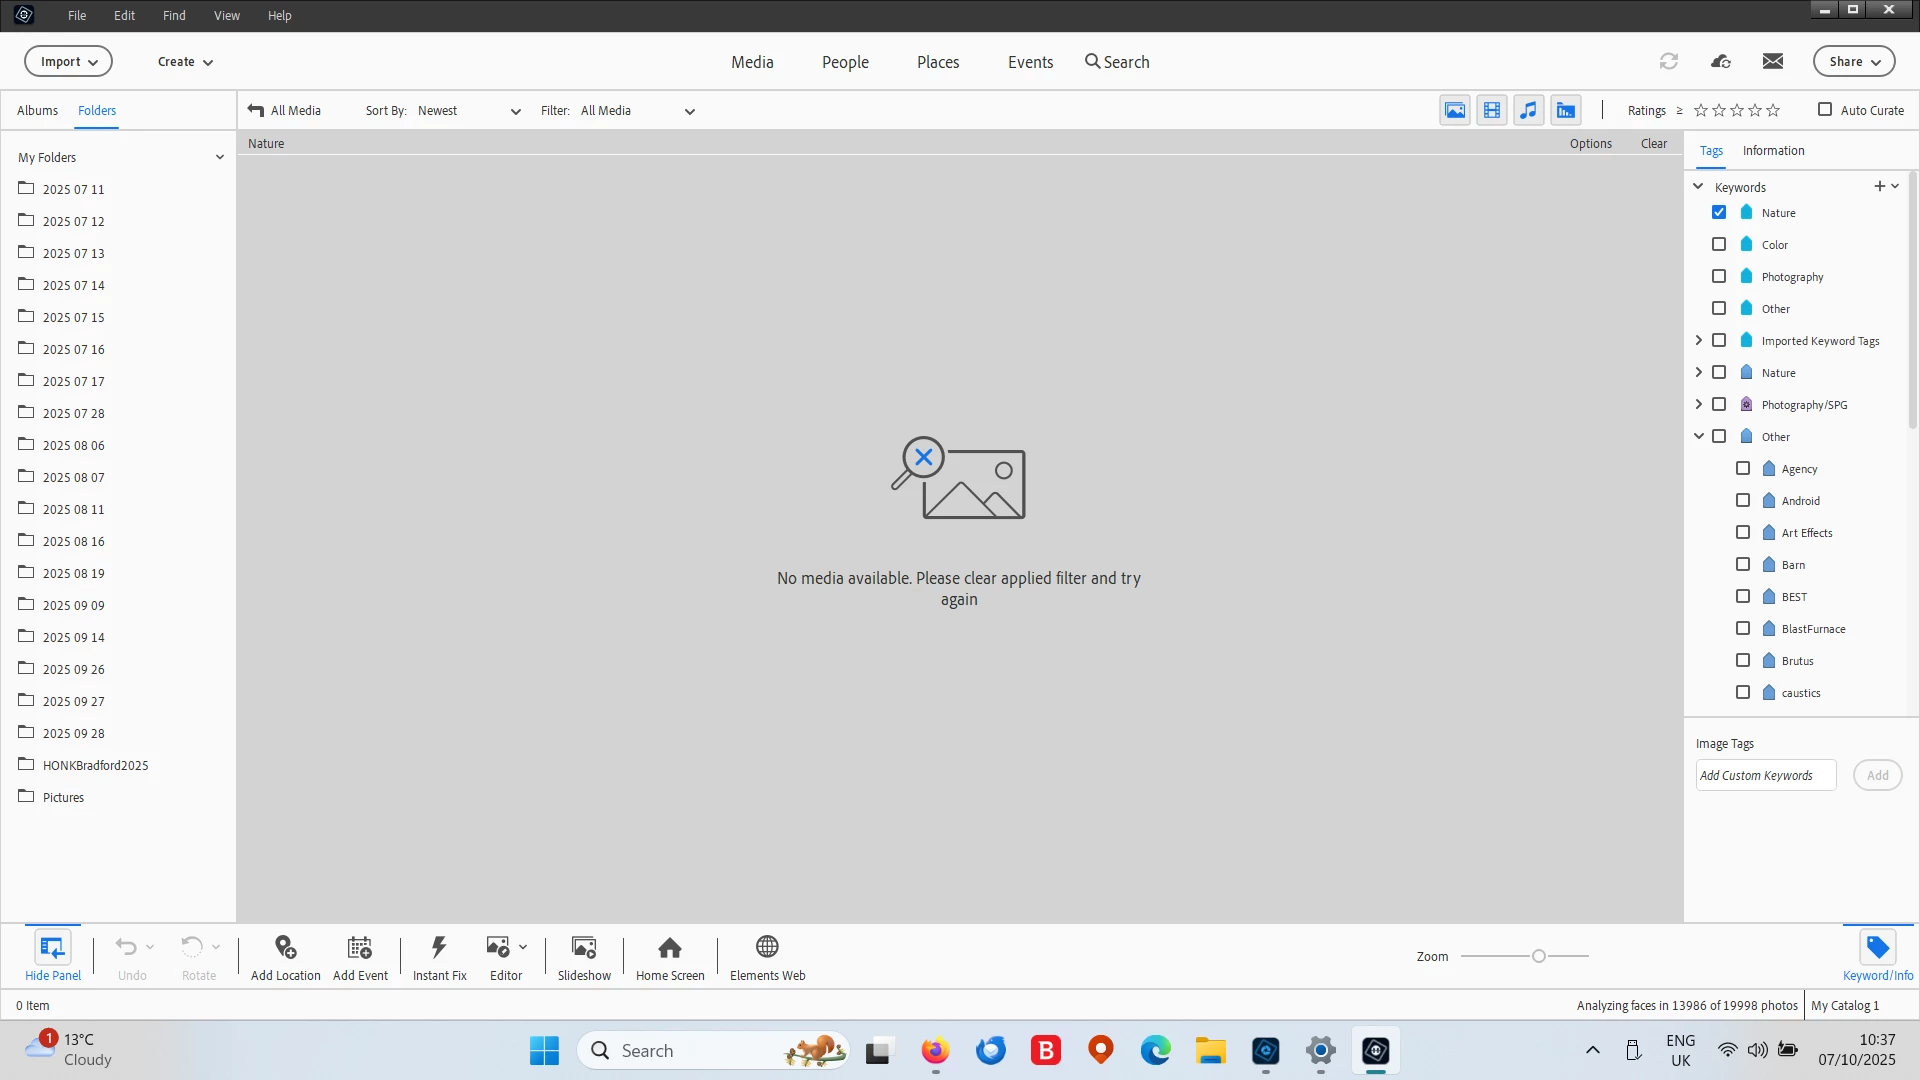1920x1080 pixels.
Task: Click the Home Screen icon
Action: pos(670,947)
